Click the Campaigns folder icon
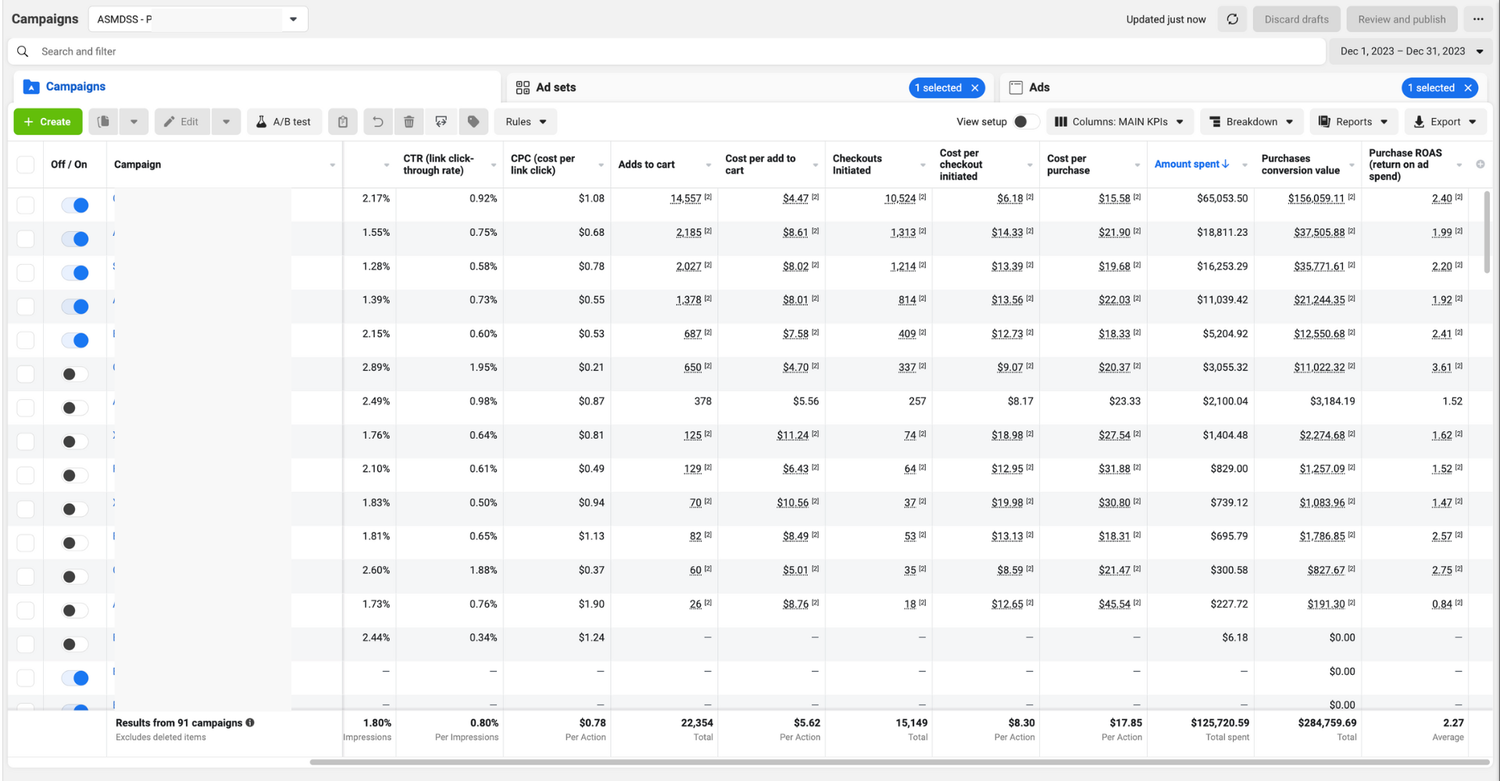The height and width of the screenshot is (781, 1500). coord(31,87)
